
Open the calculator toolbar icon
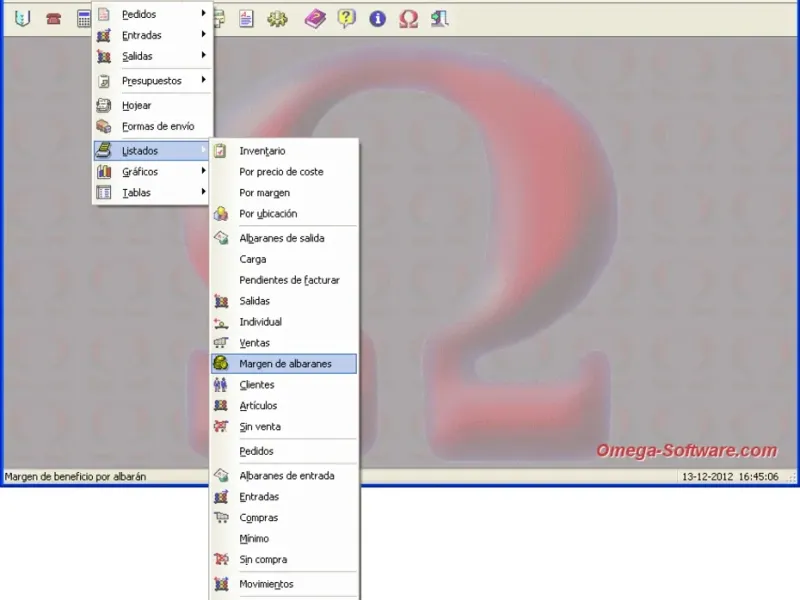click(84, 19)
